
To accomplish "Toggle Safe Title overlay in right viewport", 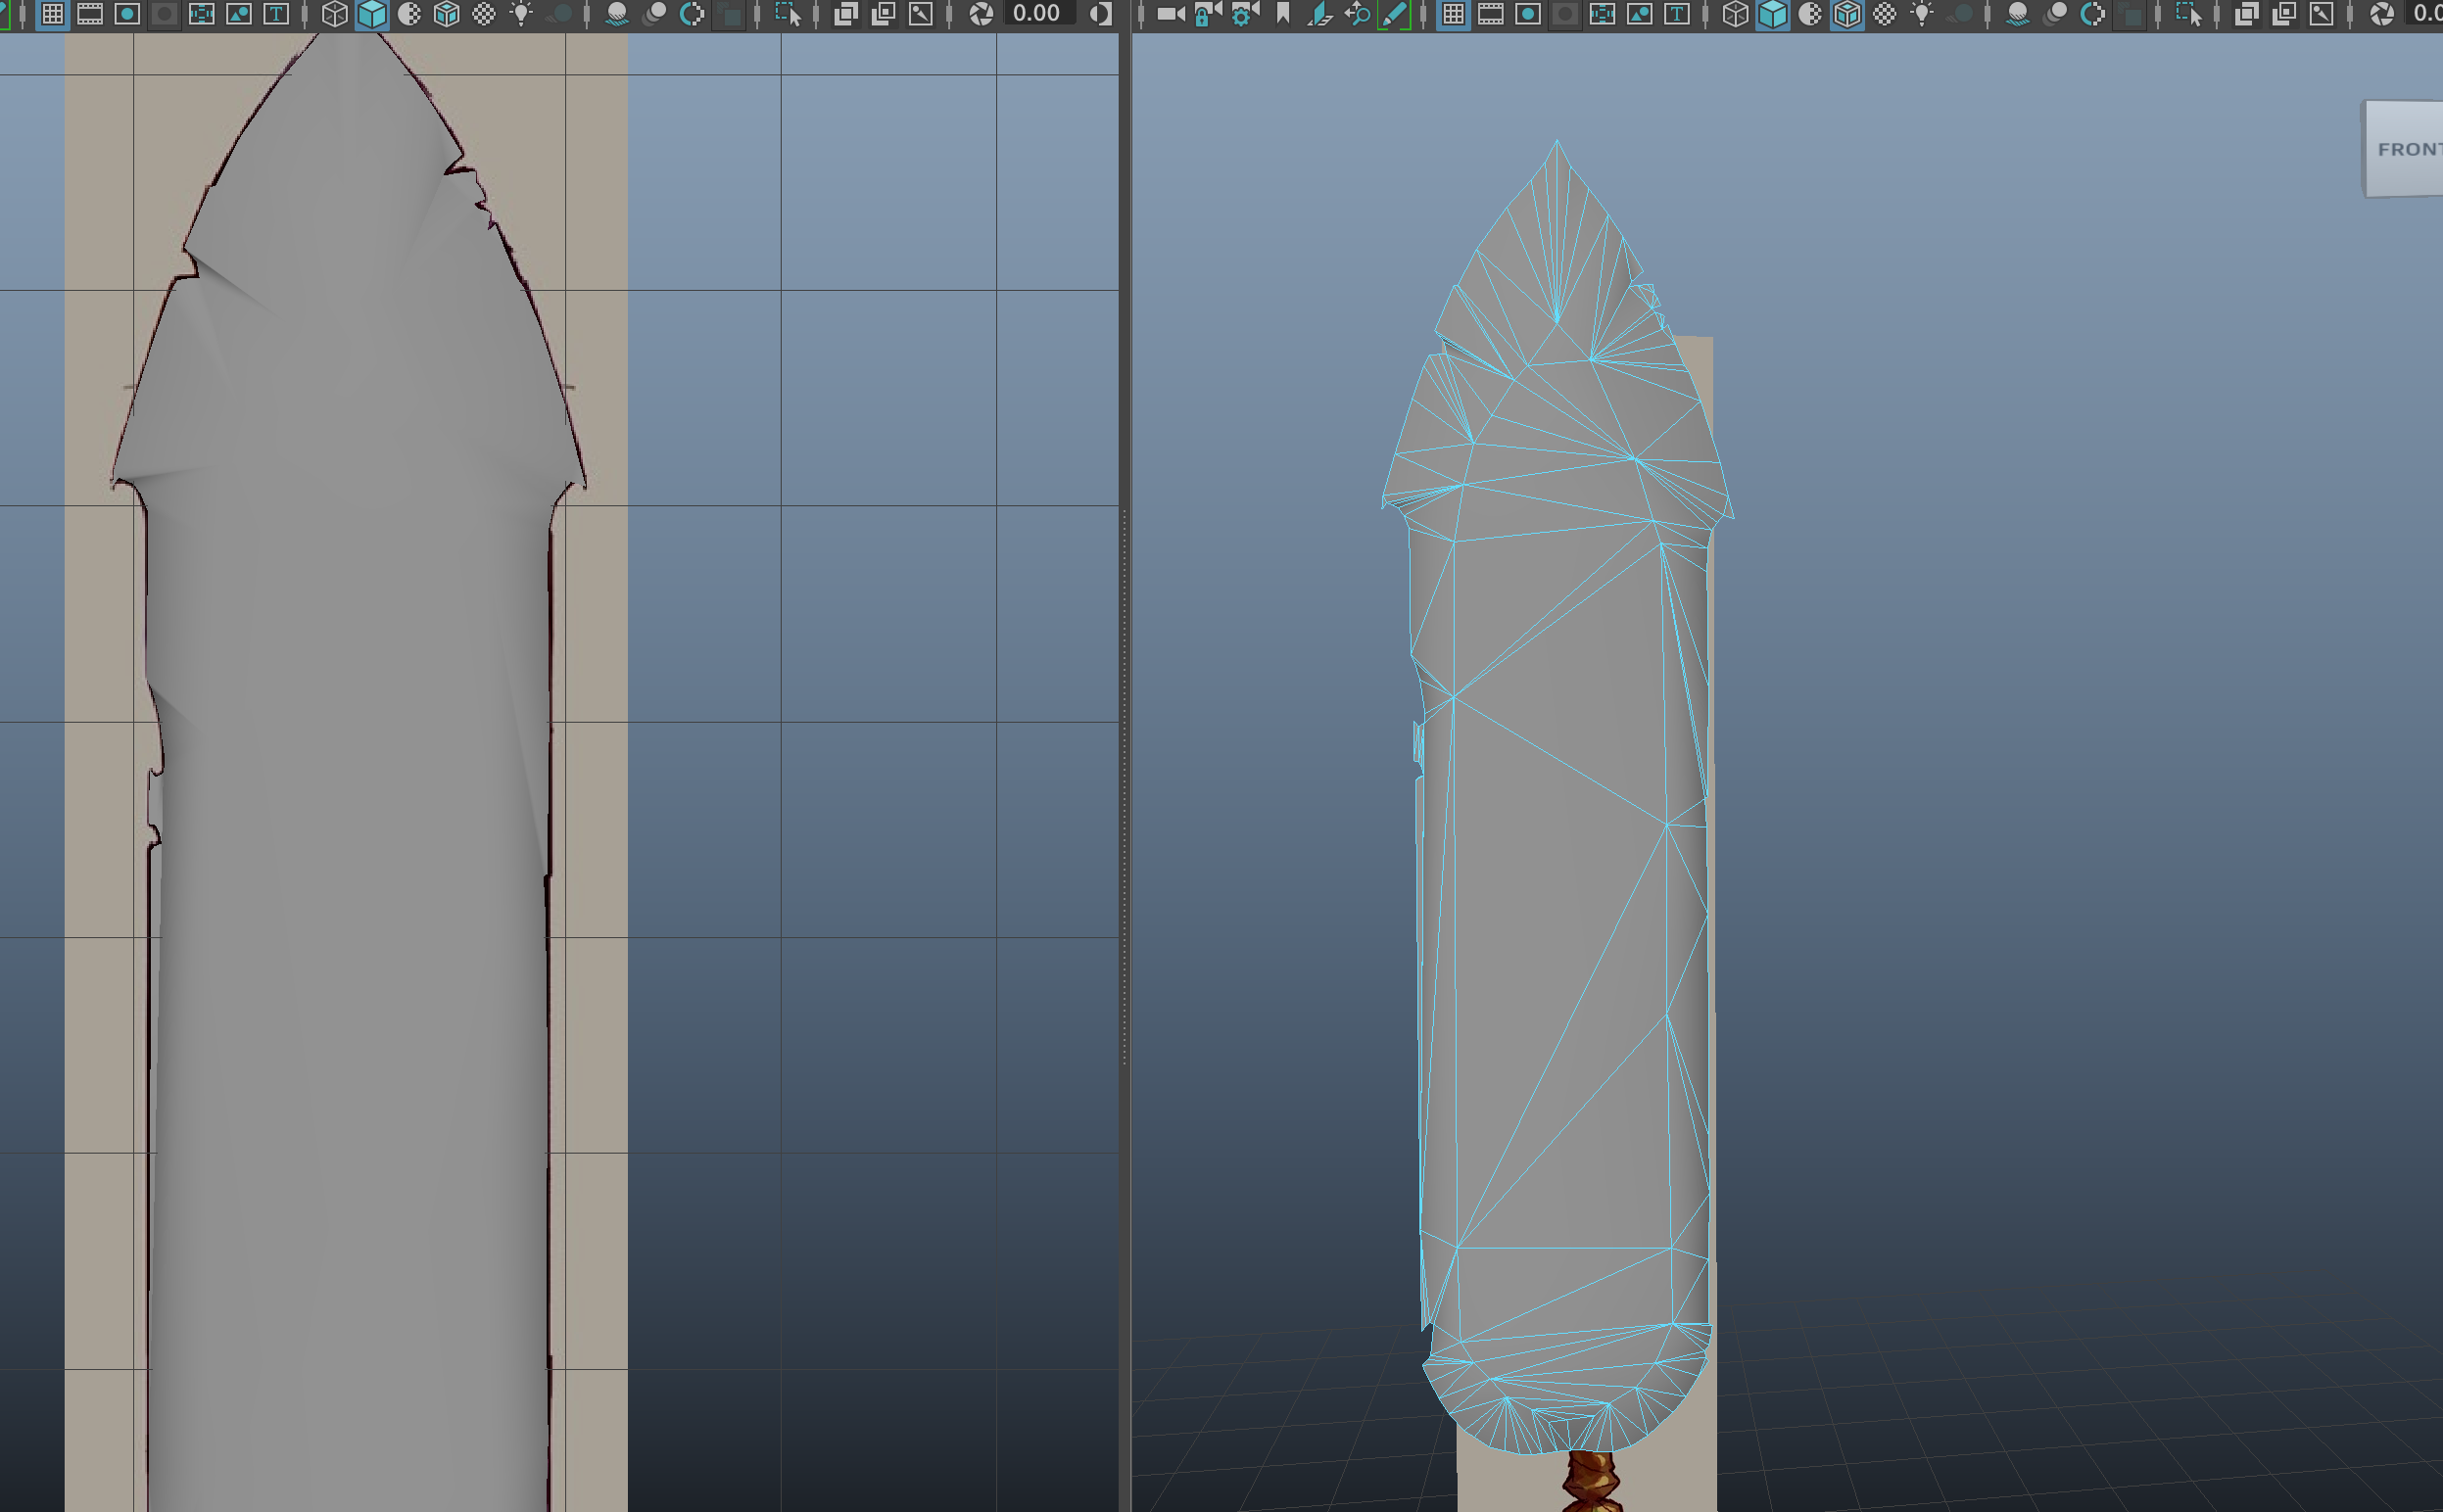I will coord(1677,14).
